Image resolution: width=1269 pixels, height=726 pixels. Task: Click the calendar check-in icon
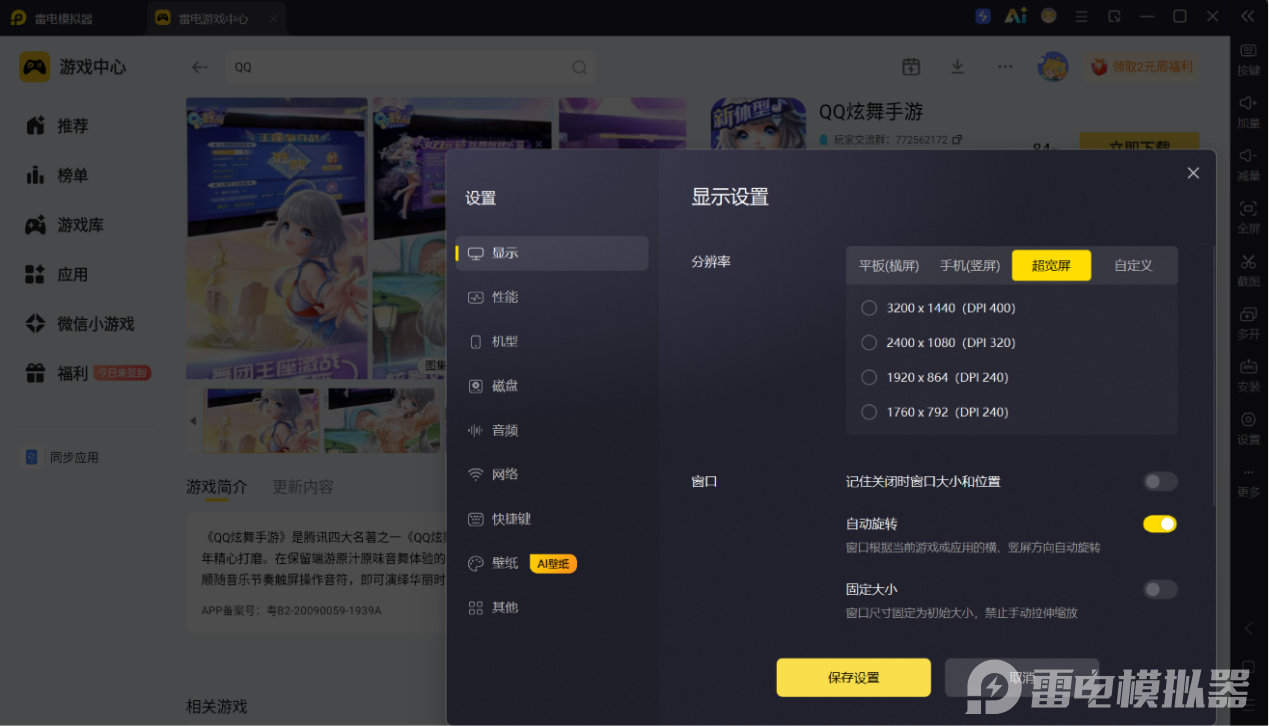[911, 67]
